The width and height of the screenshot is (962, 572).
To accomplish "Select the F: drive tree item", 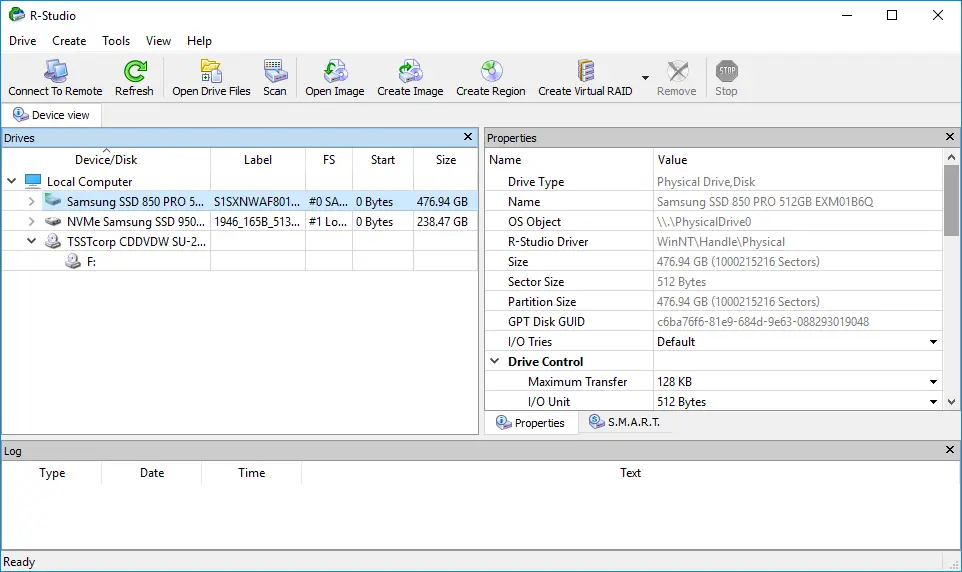I will [91, 261].
